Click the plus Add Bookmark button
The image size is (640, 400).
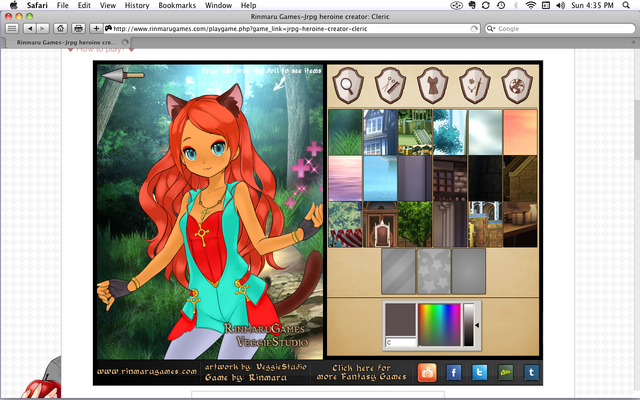pyautogui.click(x=96, y=29)
